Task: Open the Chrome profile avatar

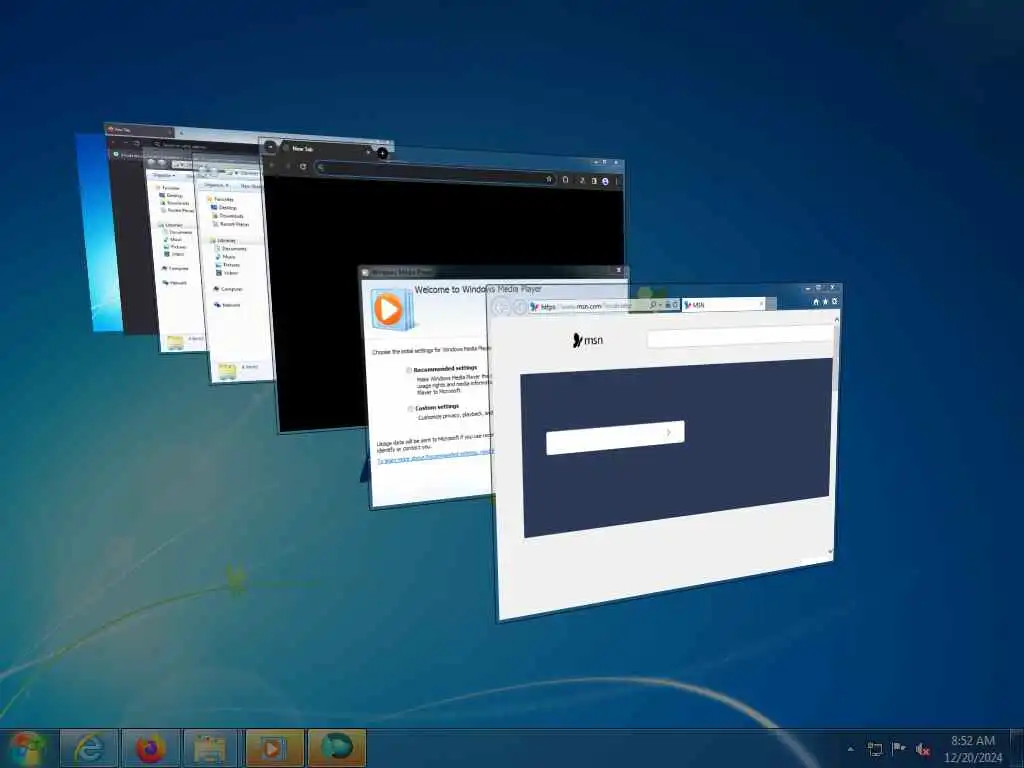Action: tap(605, 182)
